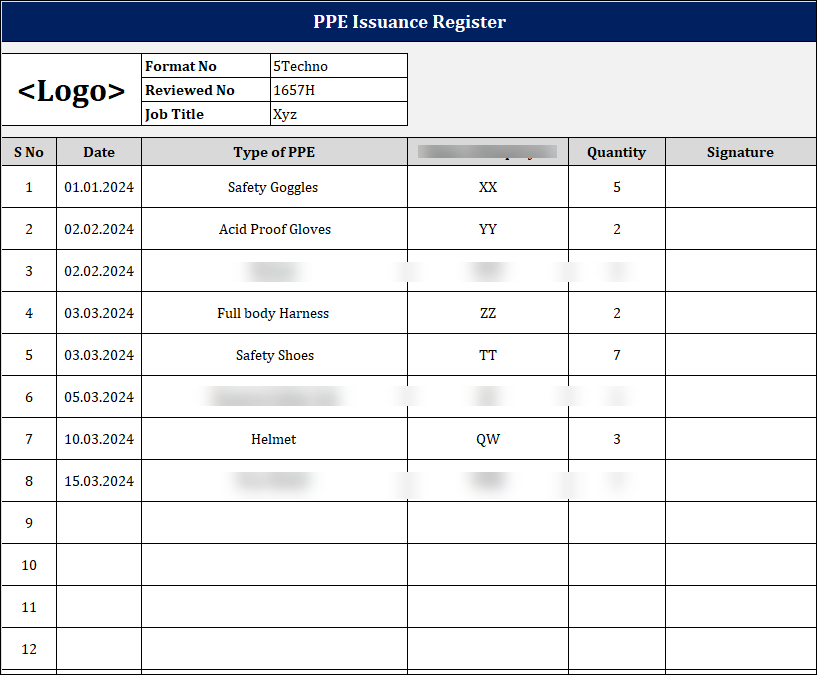
Task: Select the Safety Shoes cell
Action: (274, 355)
